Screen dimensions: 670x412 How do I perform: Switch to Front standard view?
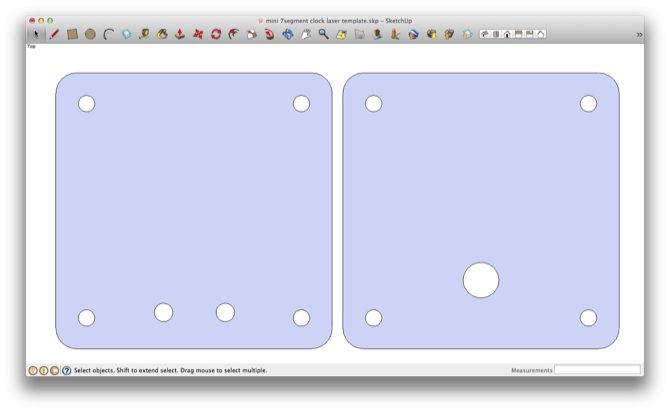(x=507, y=34)
